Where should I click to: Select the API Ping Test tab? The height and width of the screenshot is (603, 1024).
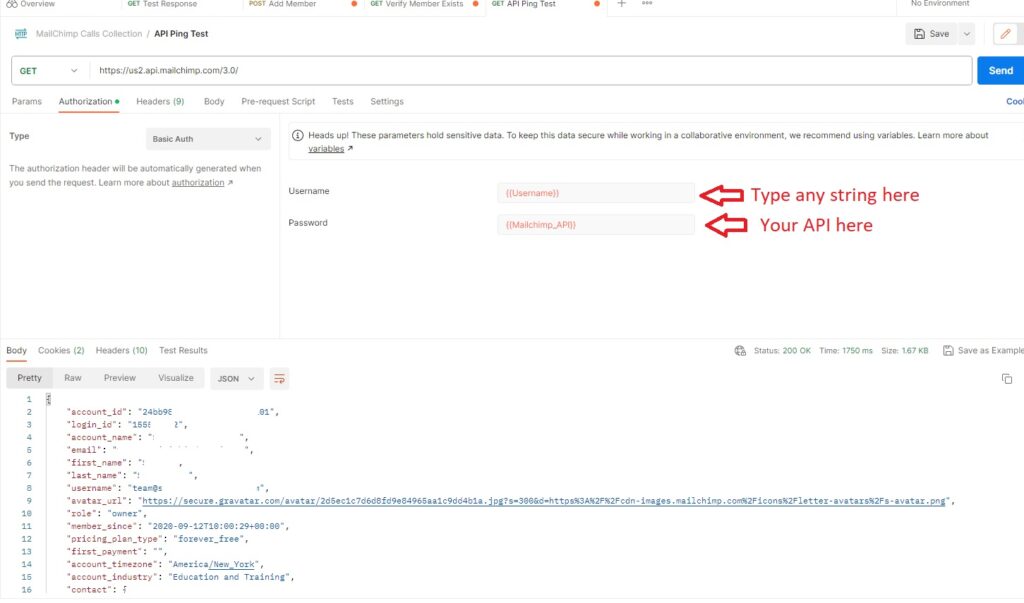(x=524, y=4)
